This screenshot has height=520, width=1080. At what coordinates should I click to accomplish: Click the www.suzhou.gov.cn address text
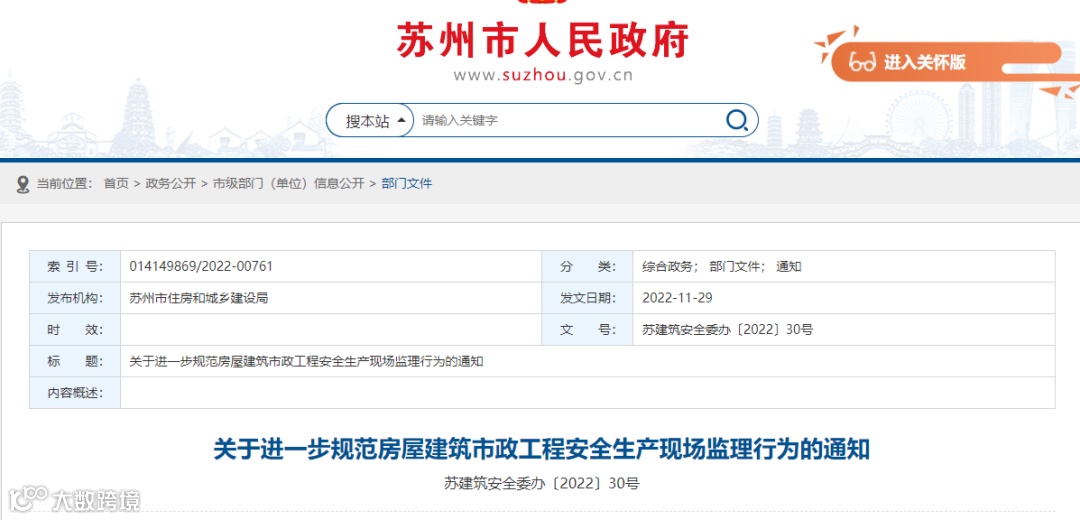(543, 76)
